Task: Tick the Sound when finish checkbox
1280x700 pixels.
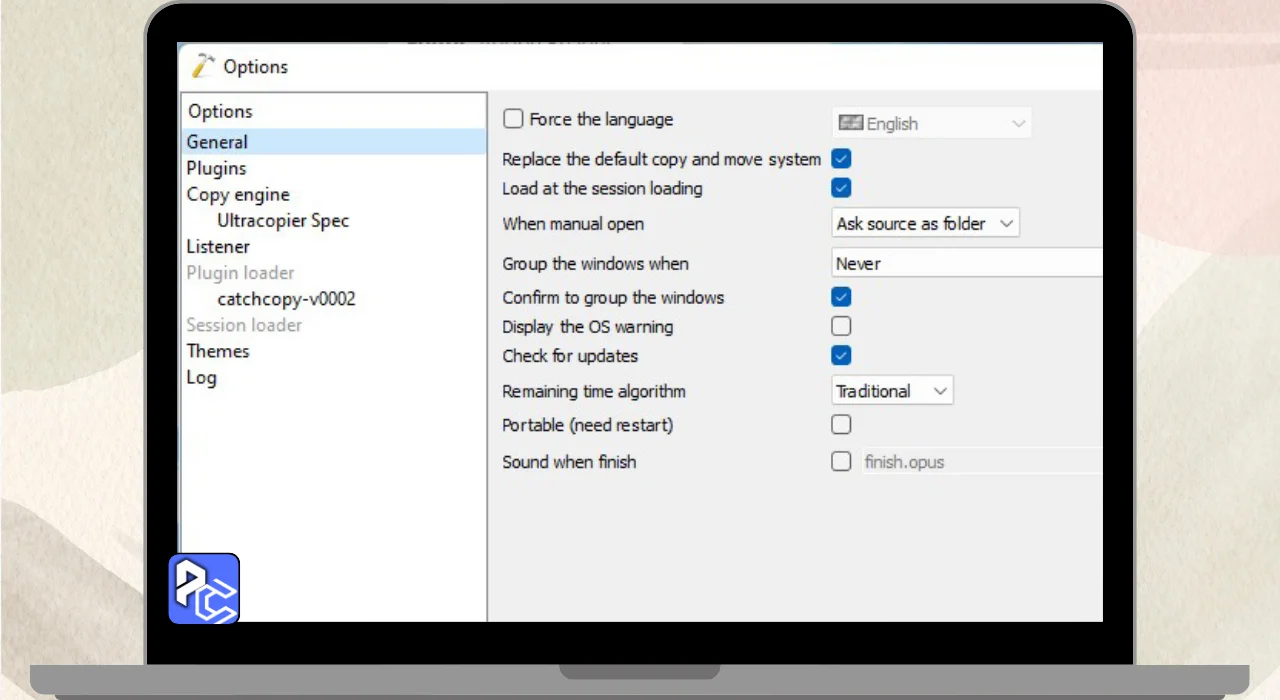Action: tap(841, 461)
